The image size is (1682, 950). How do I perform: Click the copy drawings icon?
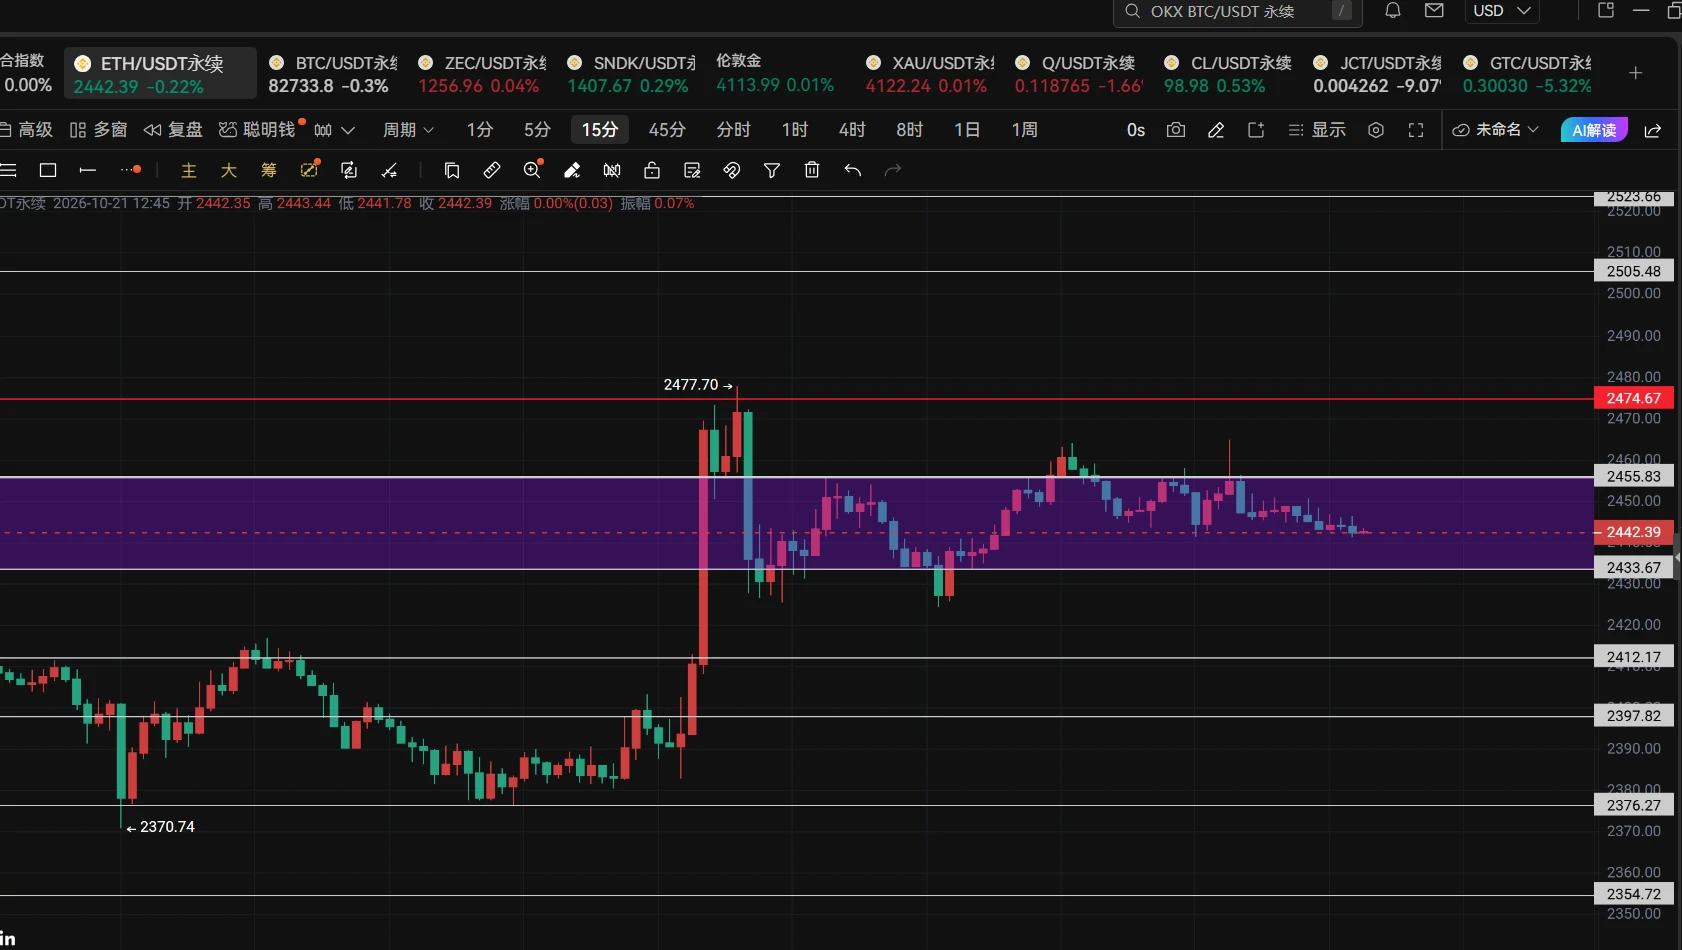(x=452, y=170)
